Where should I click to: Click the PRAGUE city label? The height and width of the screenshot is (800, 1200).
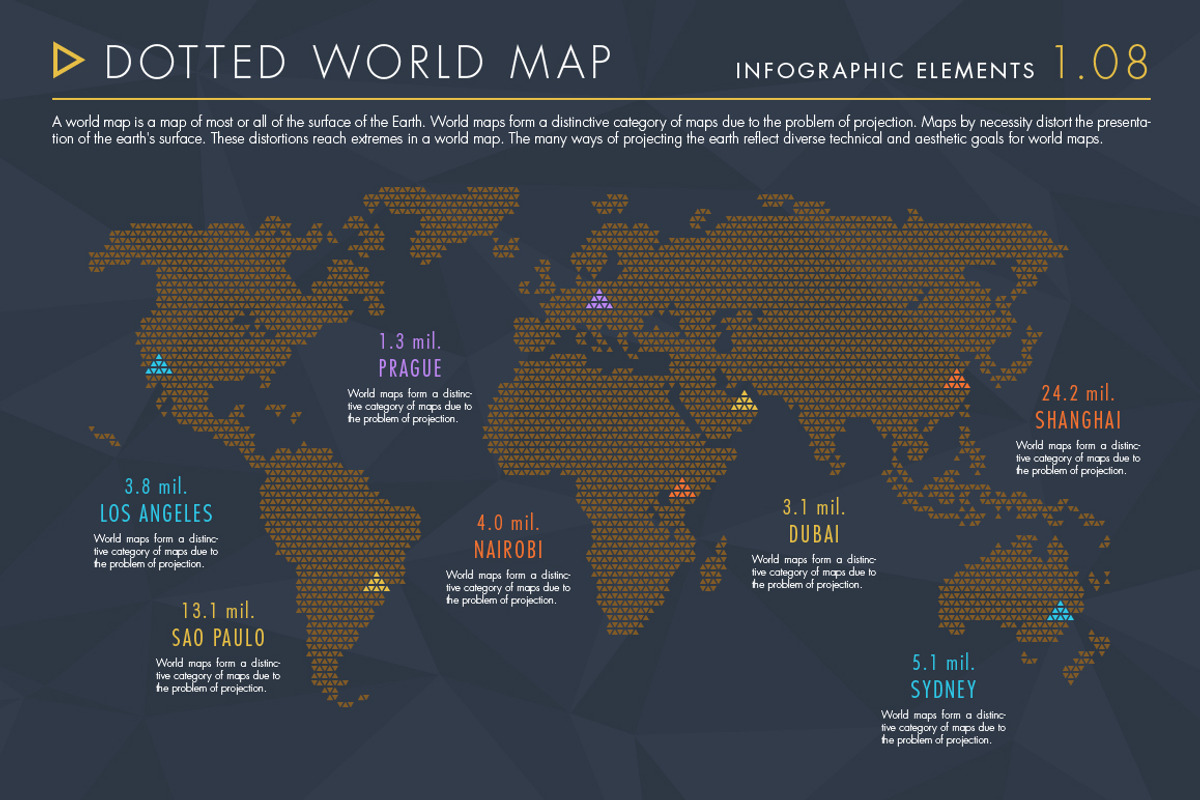point(410,368)
